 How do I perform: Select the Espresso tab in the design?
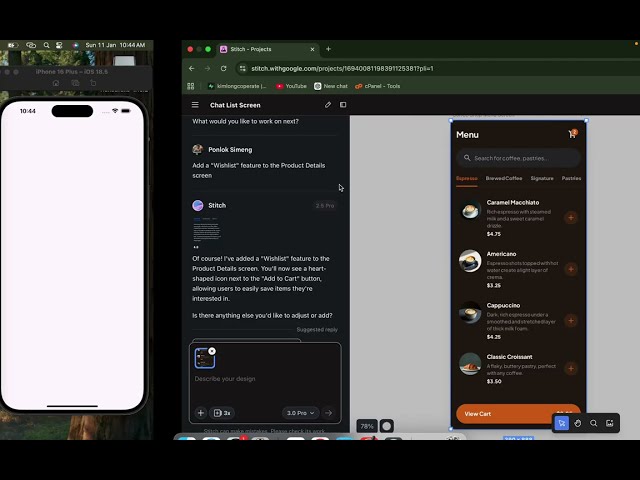point(467,178)
